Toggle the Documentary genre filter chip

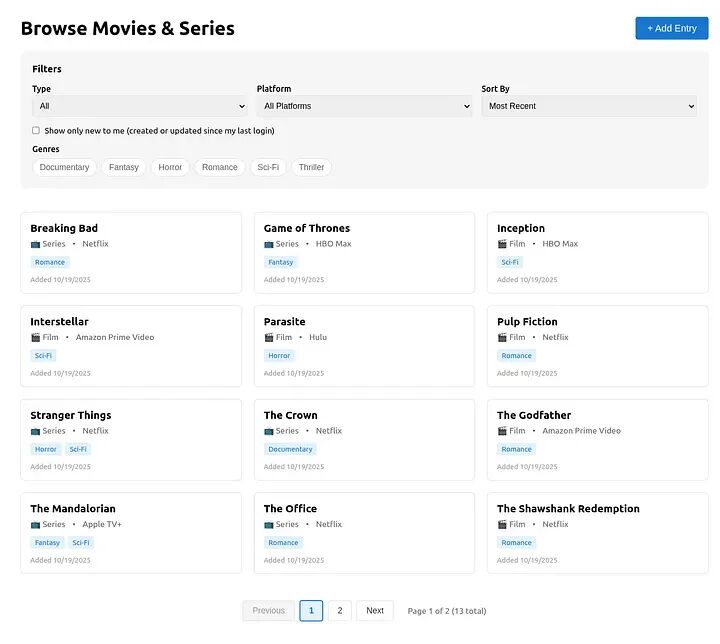point(64,167)
